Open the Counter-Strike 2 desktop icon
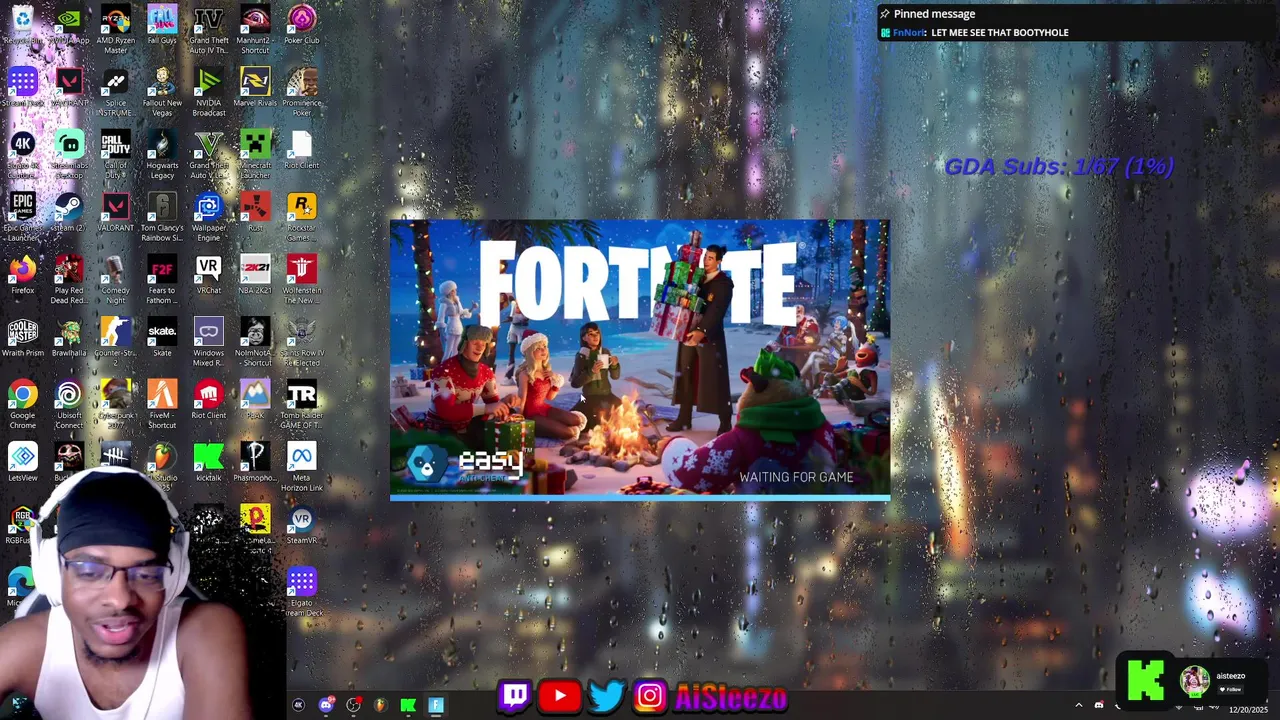The width and height of the screenshot is (1280, 720). (x=115, y=342)
